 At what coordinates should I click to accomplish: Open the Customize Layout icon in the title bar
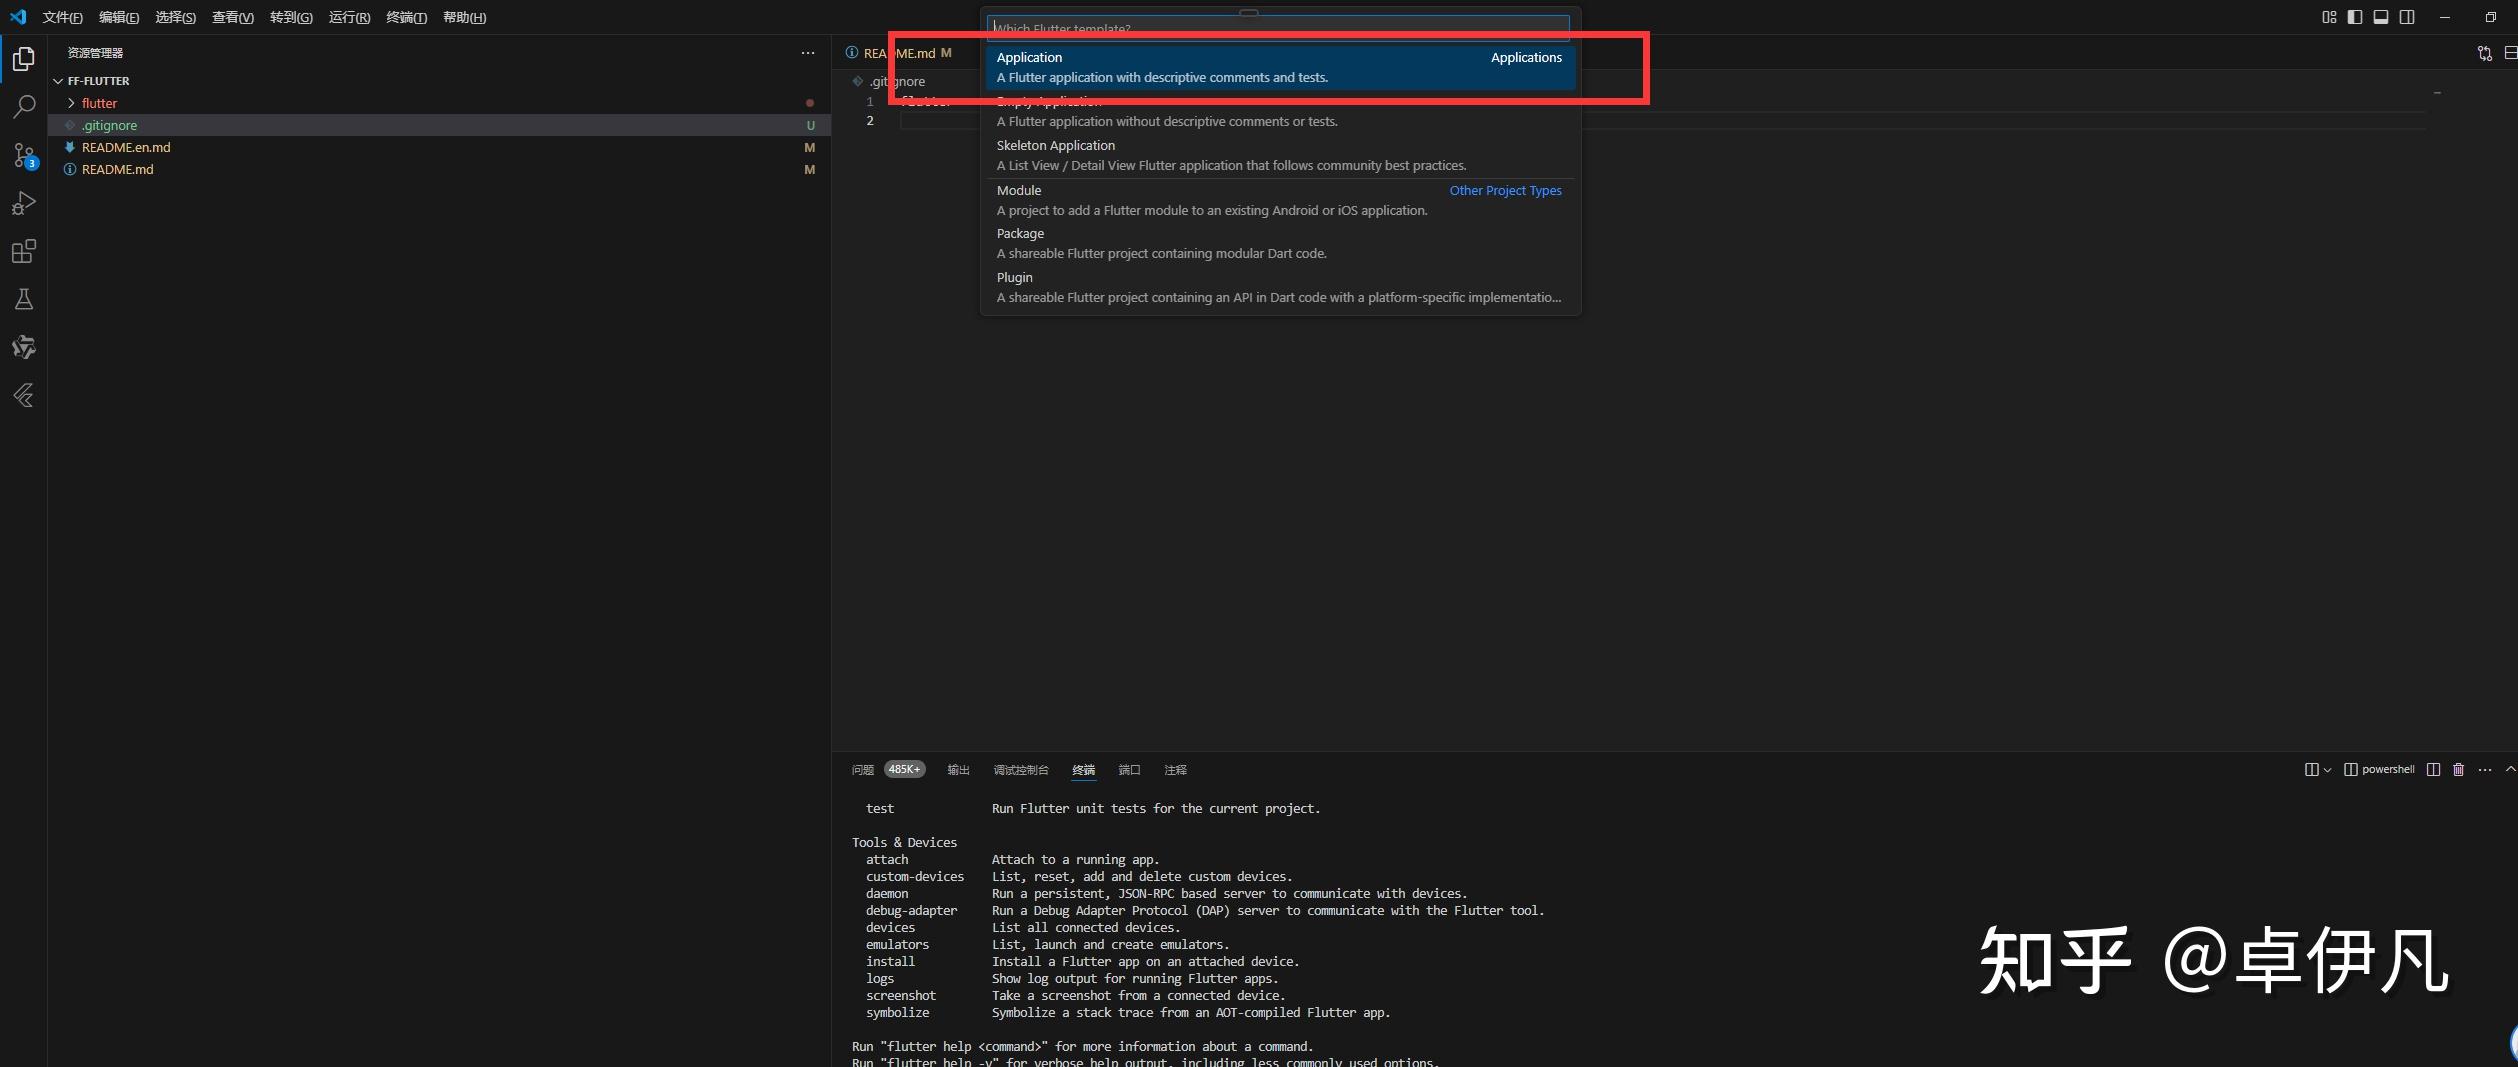2328,17
